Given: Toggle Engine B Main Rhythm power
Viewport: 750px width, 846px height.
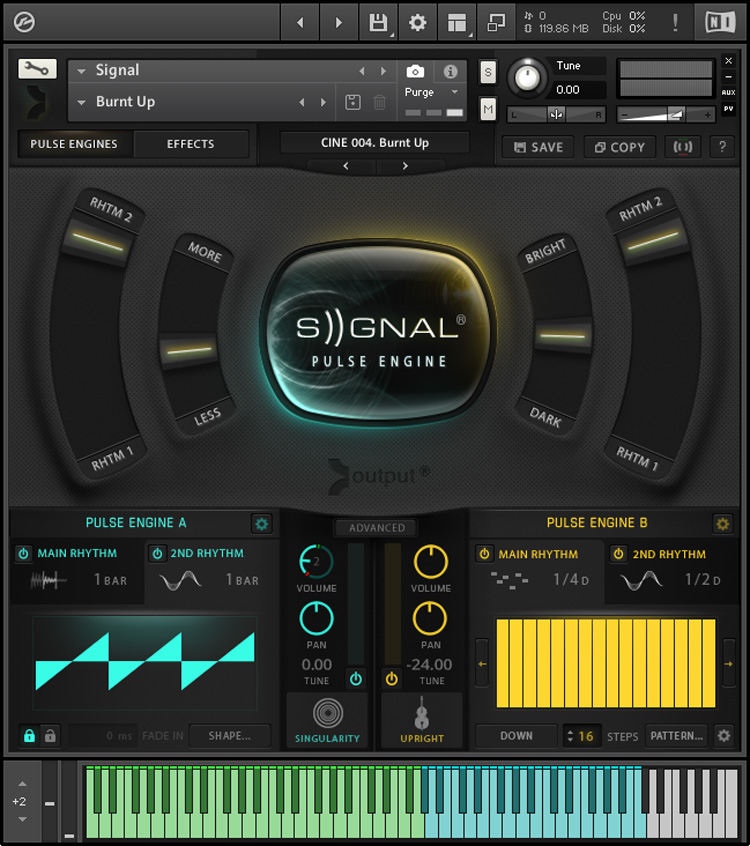Looking at the screenshot, I should pyautogui.click(x=484, y=554).
